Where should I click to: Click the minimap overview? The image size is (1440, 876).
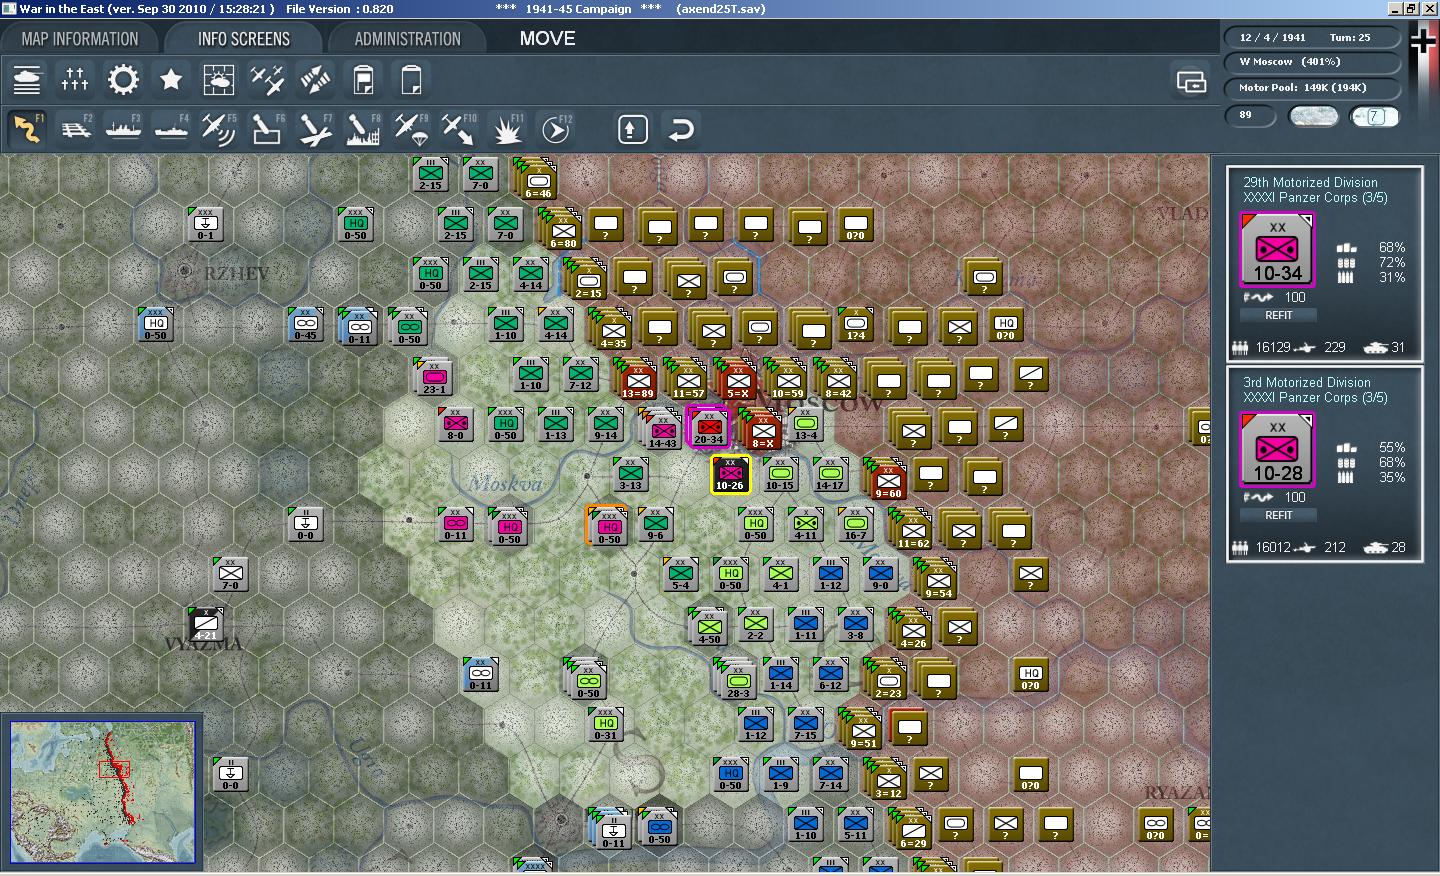pos(102,792)
